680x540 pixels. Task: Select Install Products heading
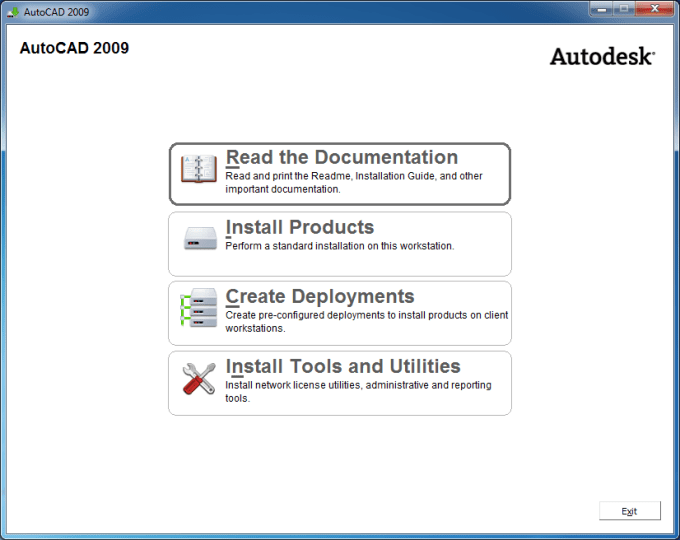pos(300,227)
